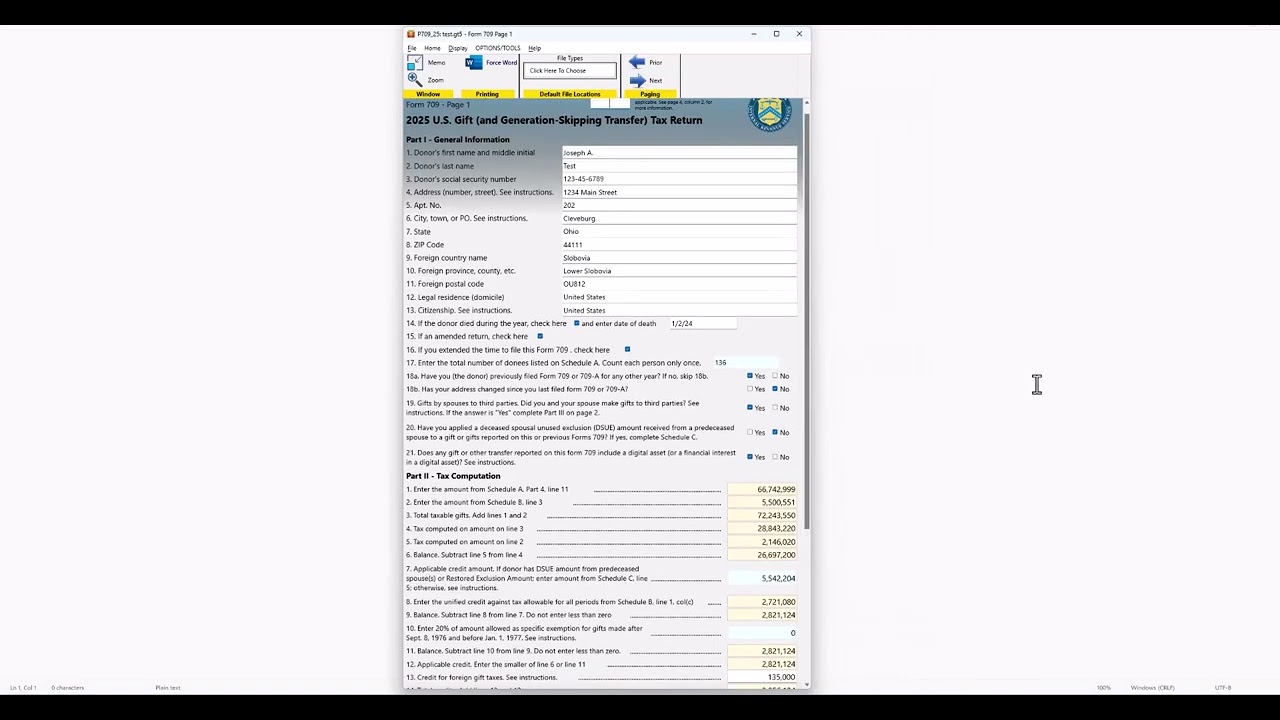The height and width of the screenshot is (720, 1280).
Task: Click the city field showing Cleveburg
Action: [679, 218]
